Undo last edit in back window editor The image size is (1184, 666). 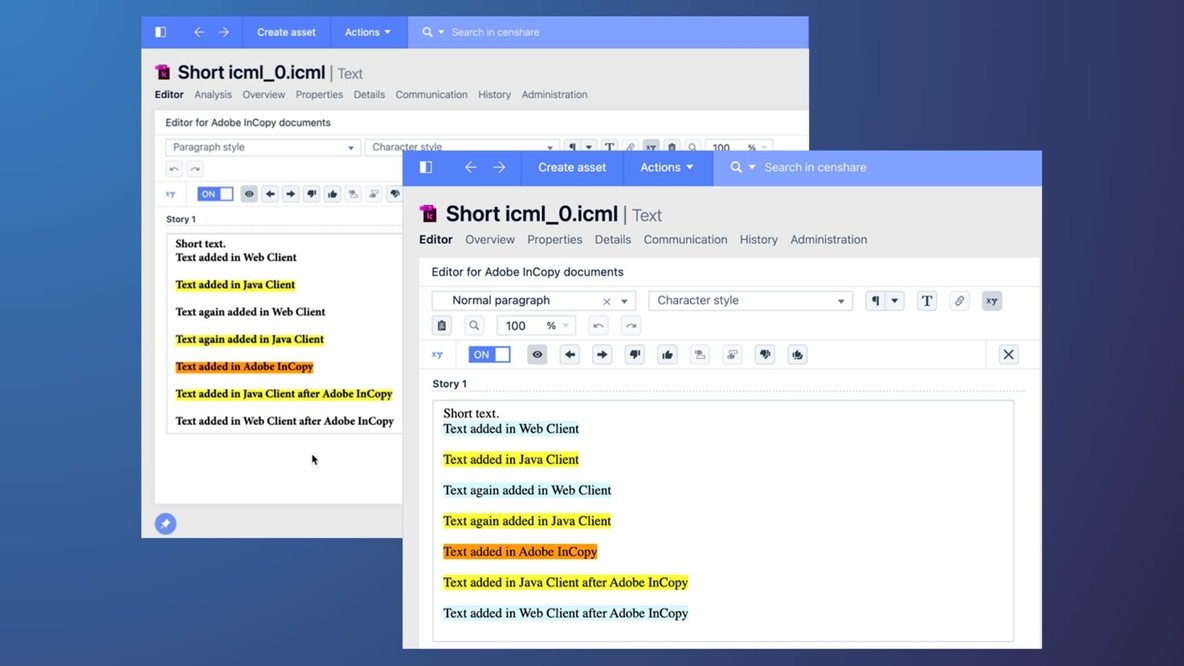[x=174, y=168]
